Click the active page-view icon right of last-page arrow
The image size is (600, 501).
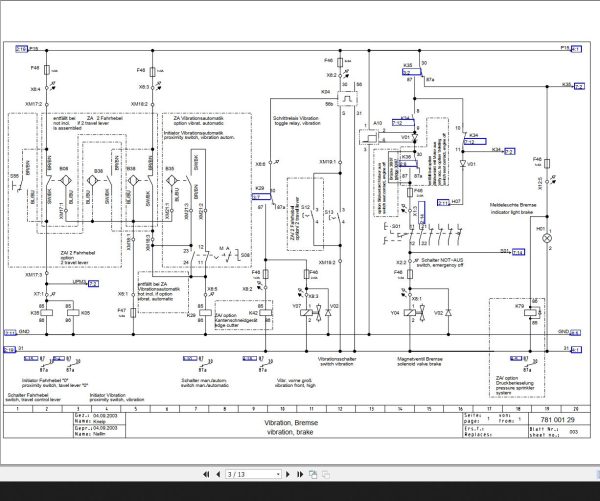(x=313, y=474)
